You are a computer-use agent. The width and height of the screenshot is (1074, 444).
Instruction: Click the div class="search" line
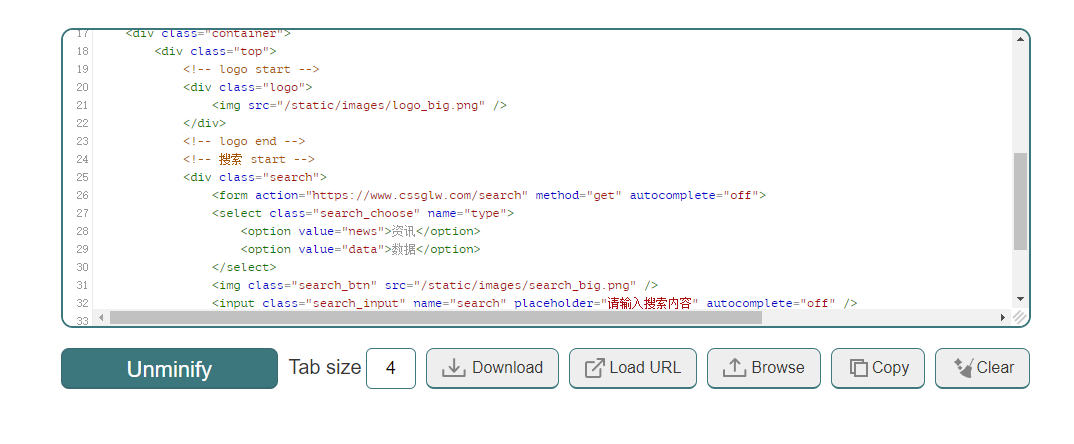255,177
